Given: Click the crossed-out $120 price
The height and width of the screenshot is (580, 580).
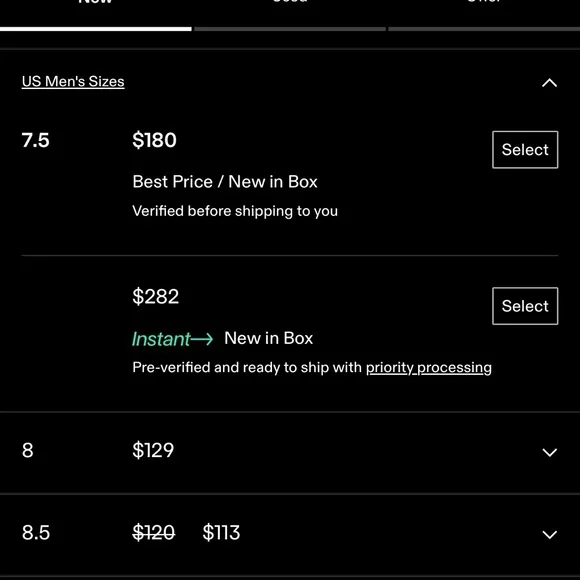Looking at the screenshot, I should point(154,533).
